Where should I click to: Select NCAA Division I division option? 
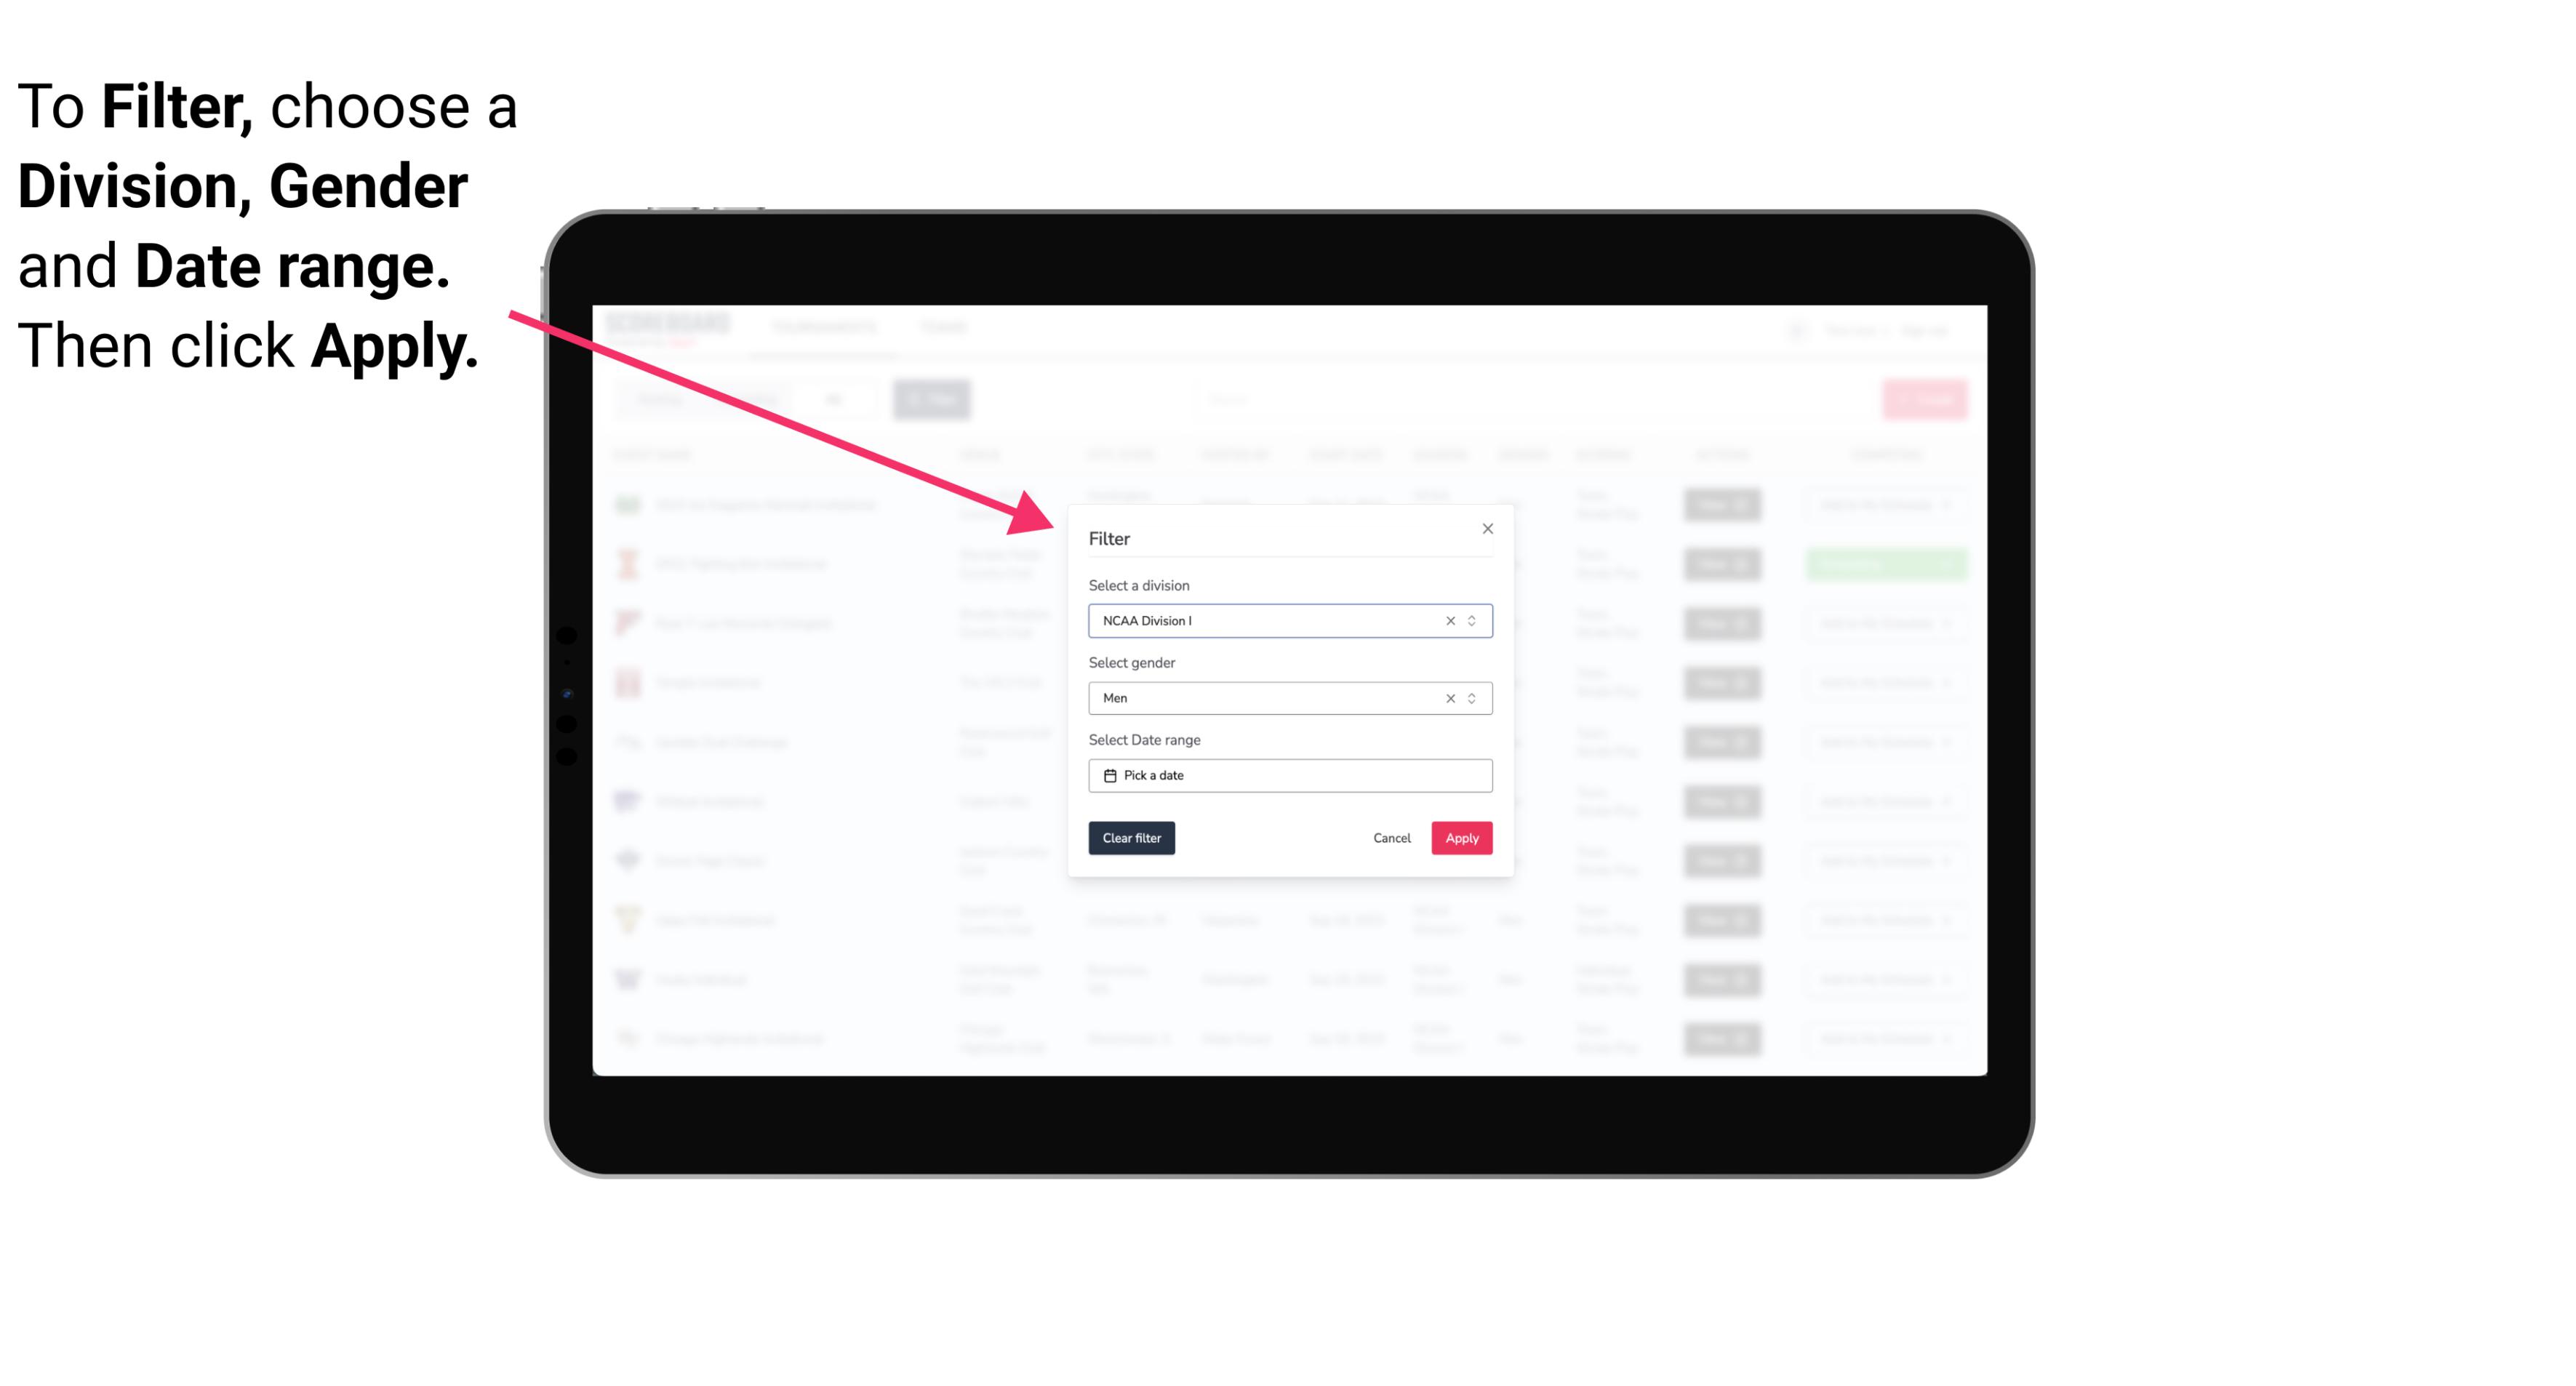tap(1289, 620)
